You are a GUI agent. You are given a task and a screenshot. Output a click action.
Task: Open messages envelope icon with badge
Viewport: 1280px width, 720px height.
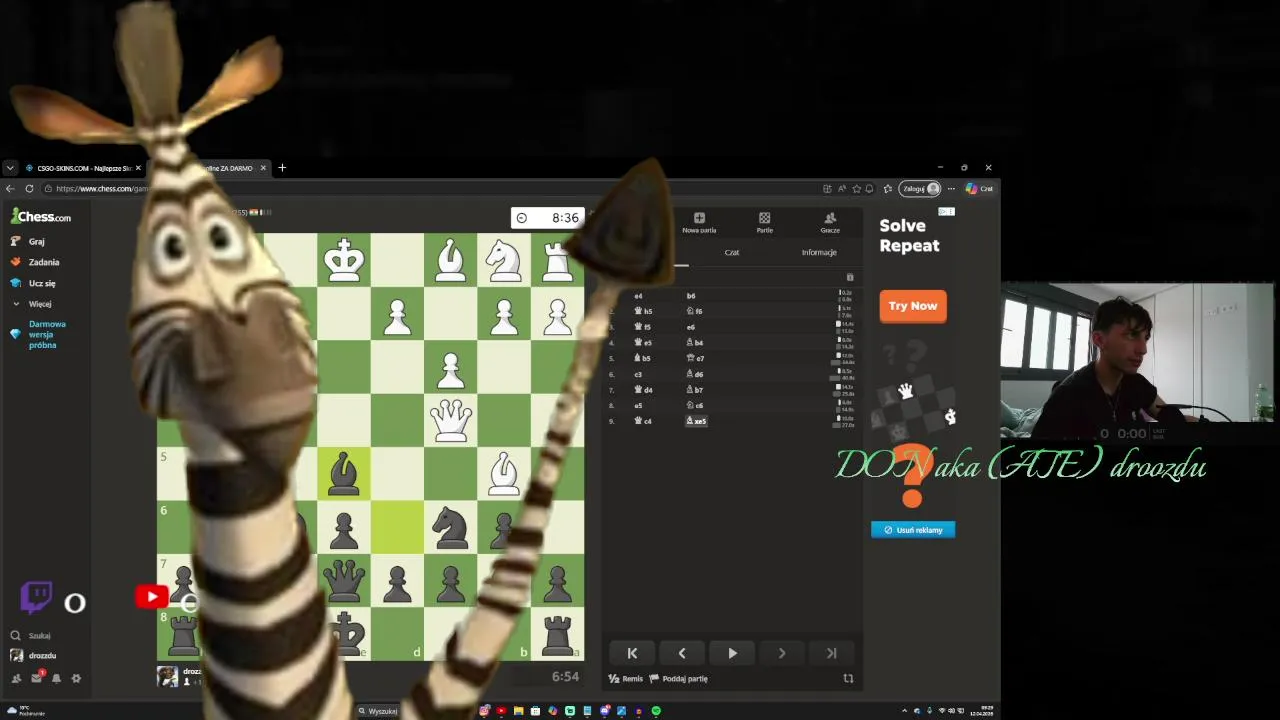coord(37,677)
